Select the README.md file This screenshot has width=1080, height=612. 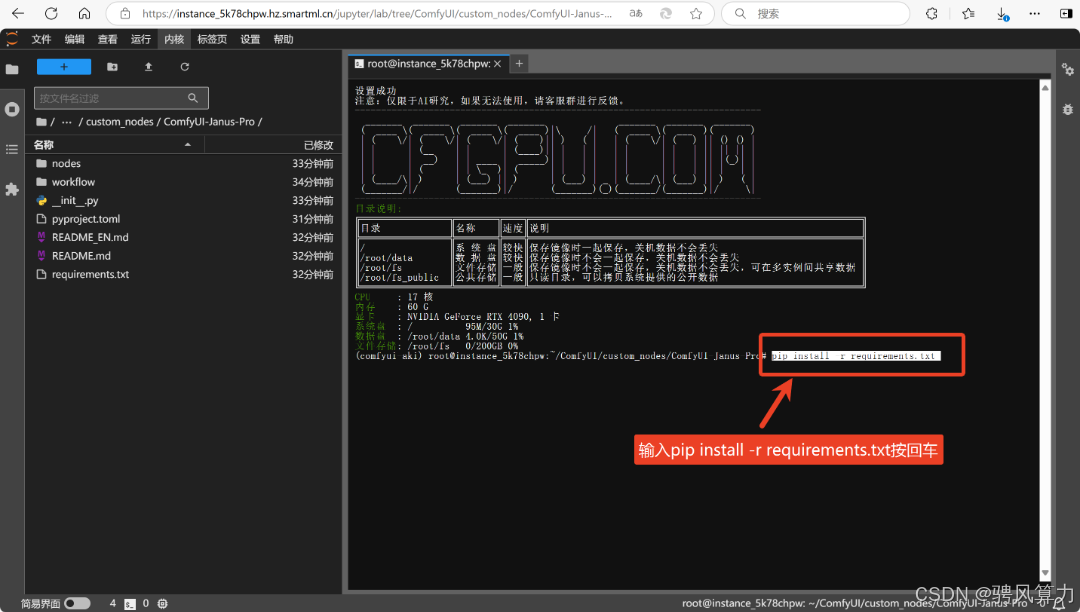coord(184,255)
